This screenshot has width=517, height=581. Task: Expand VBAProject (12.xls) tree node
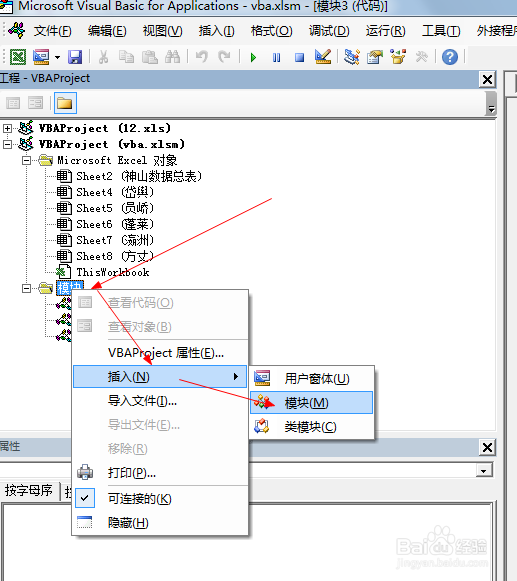pyautogui.click(x=7, y=129)
